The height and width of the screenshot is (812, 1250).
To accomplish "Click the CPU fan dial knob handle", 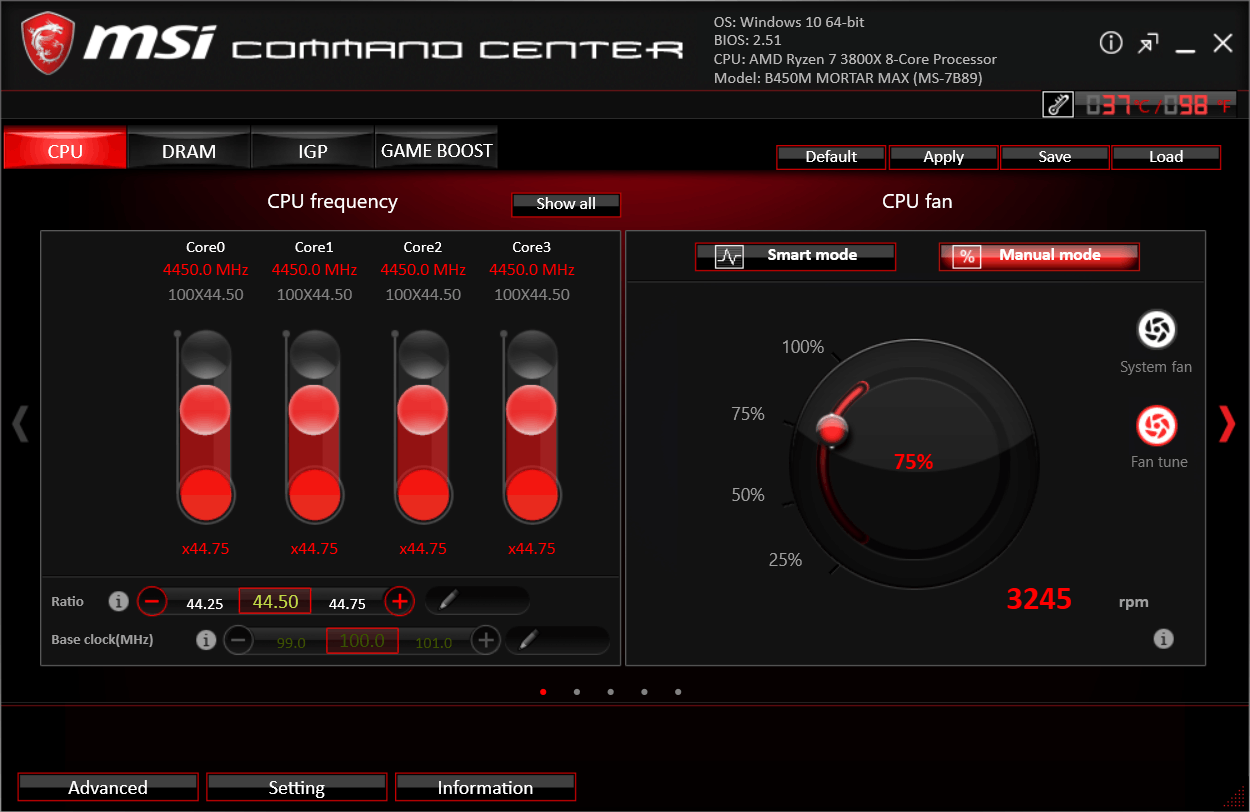I will coord(832,431).
